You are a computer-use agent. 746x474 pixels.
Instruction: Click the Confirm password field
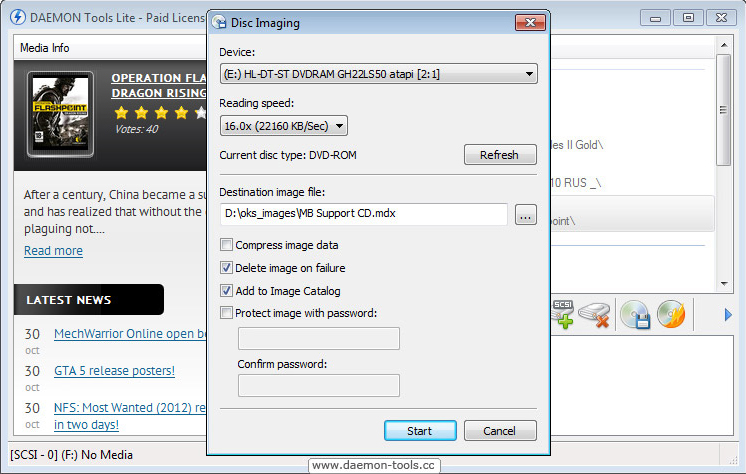[319, 385]
